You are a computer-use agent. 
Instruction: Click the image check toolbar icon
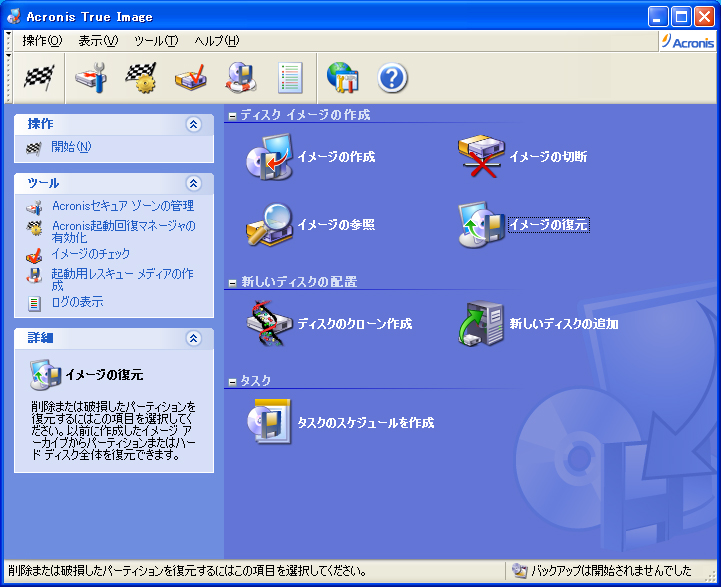coord(191,78)
